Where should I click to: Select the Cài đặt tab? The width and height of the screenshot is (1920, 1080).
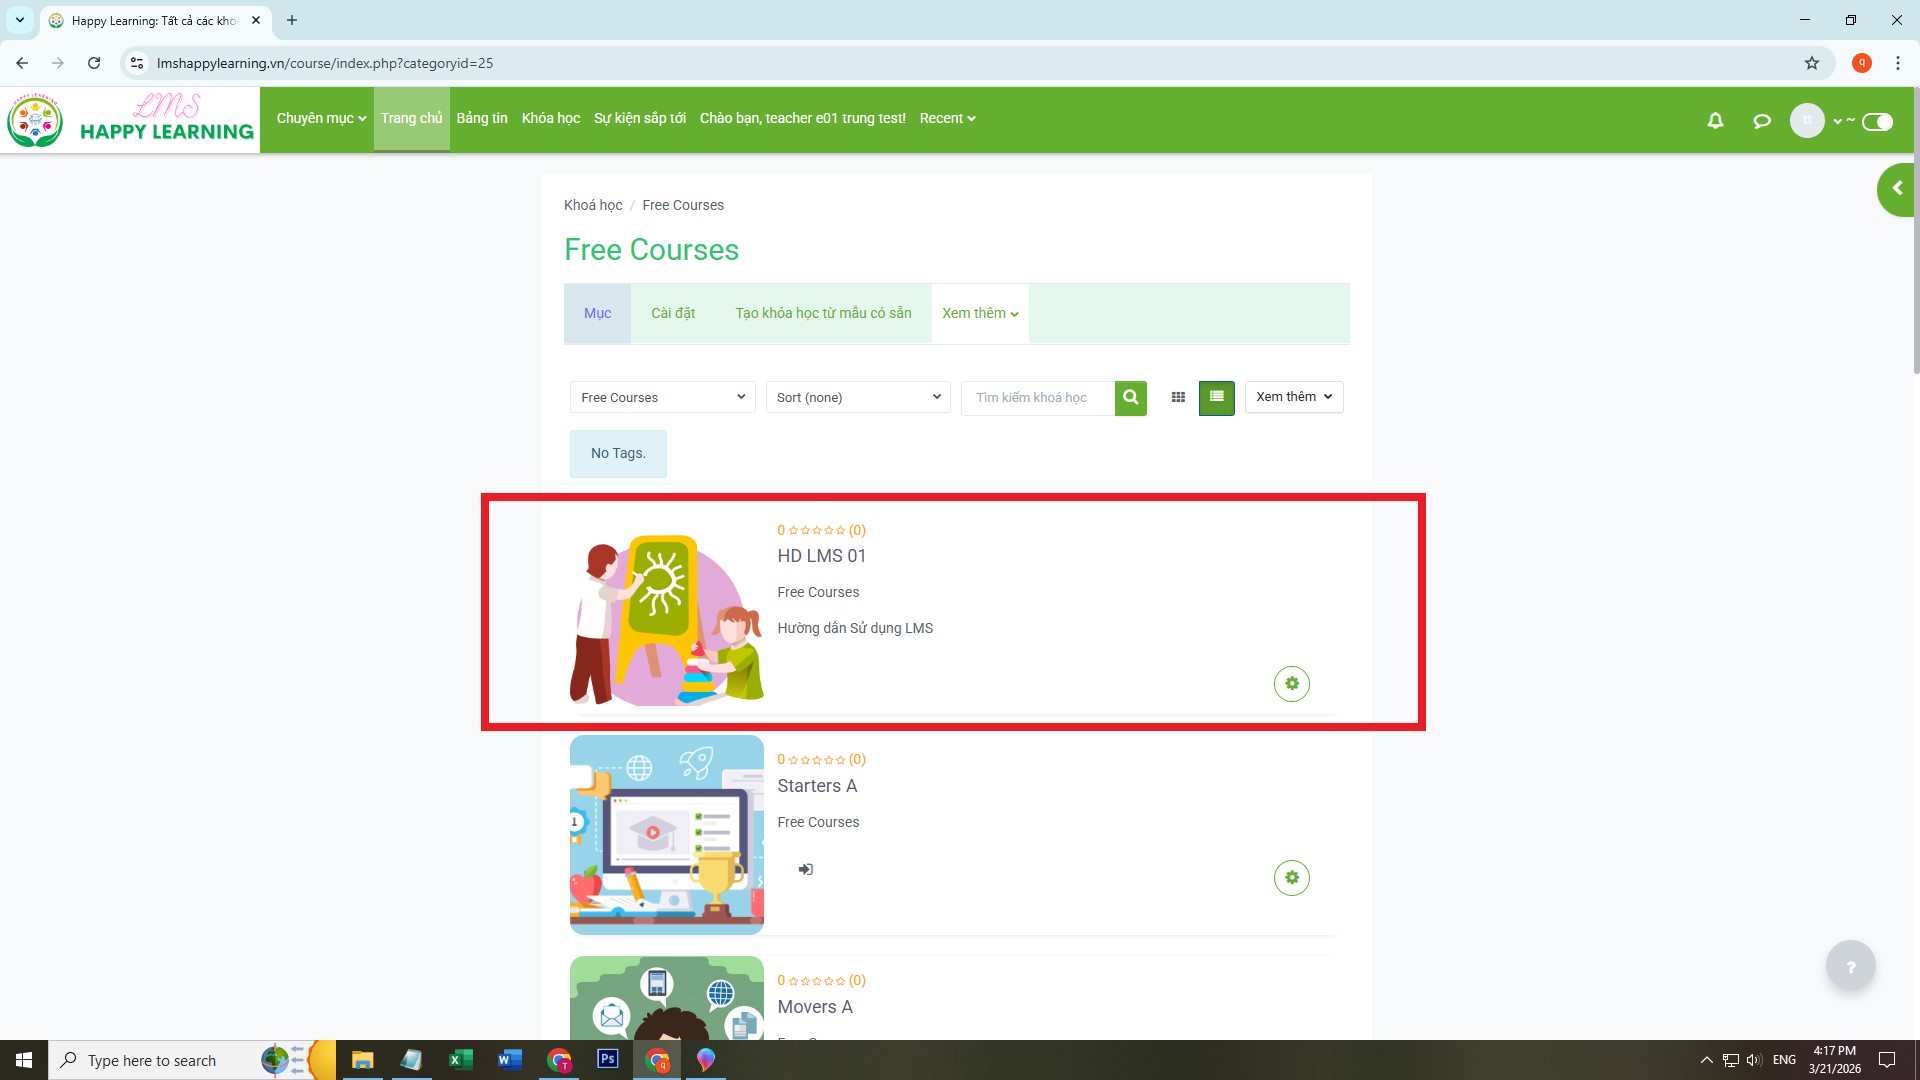(x=673, y=313)
